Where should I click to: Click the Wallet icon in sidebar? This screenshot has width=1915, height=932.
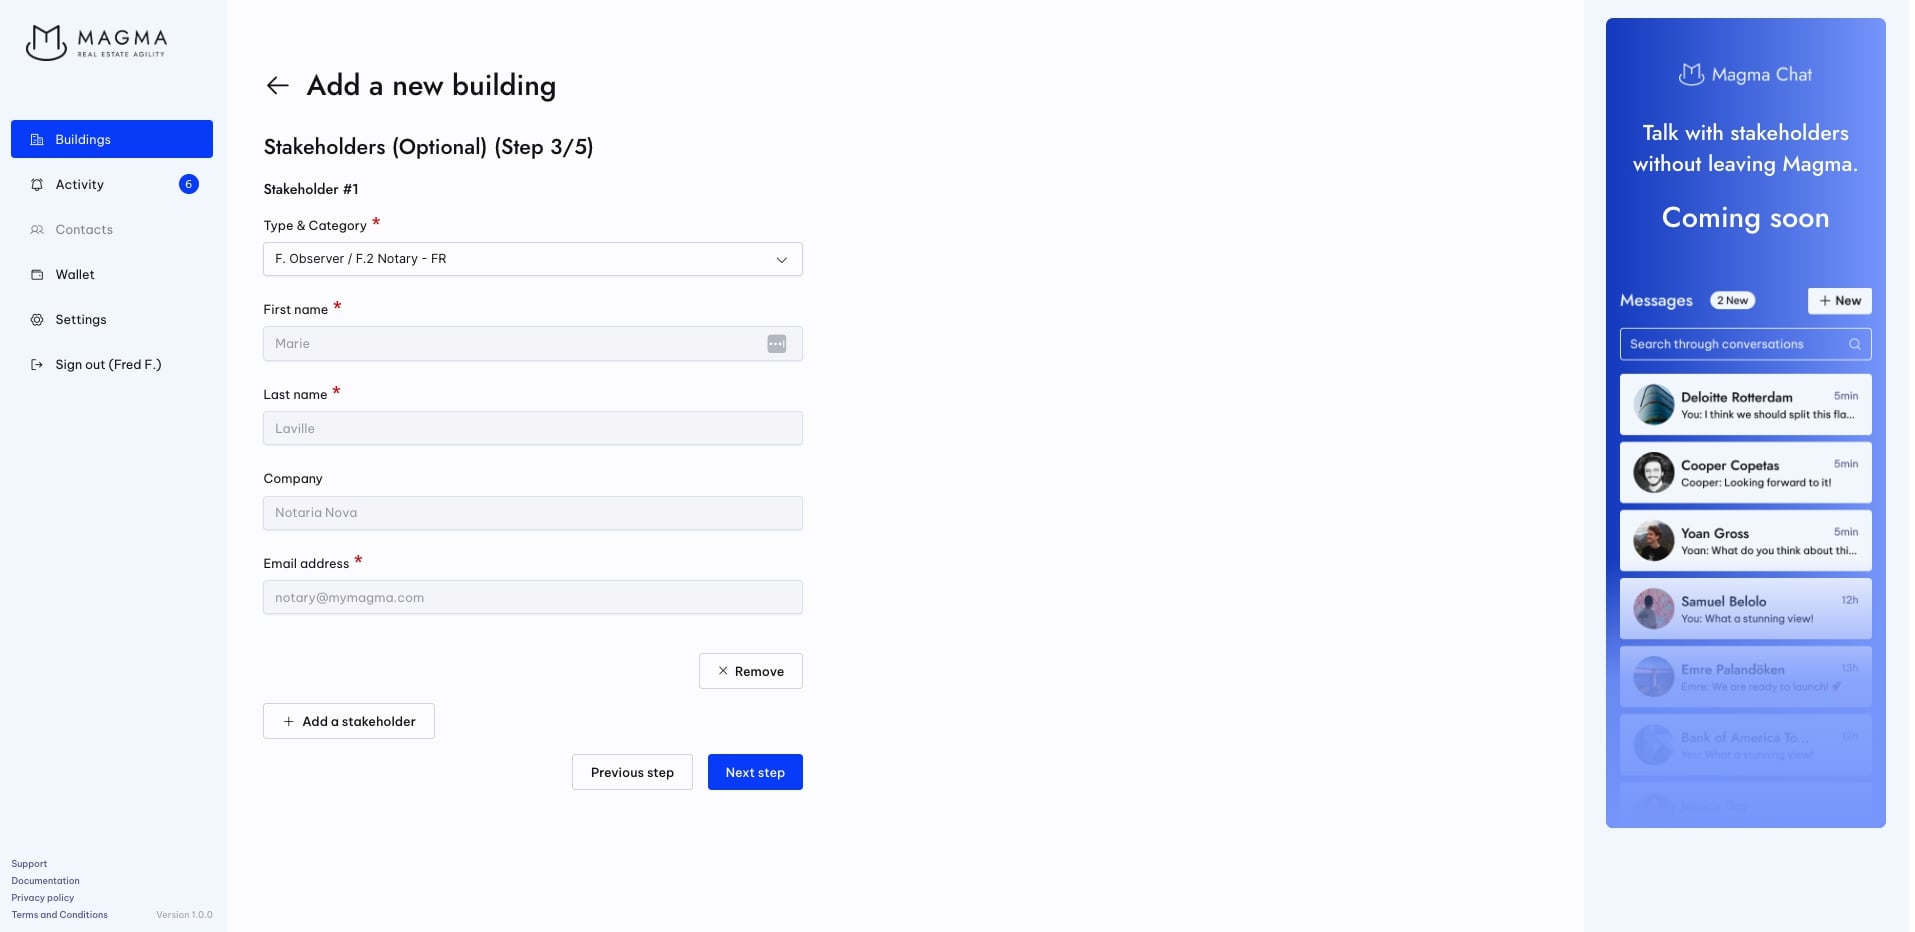tap(37, 275)
